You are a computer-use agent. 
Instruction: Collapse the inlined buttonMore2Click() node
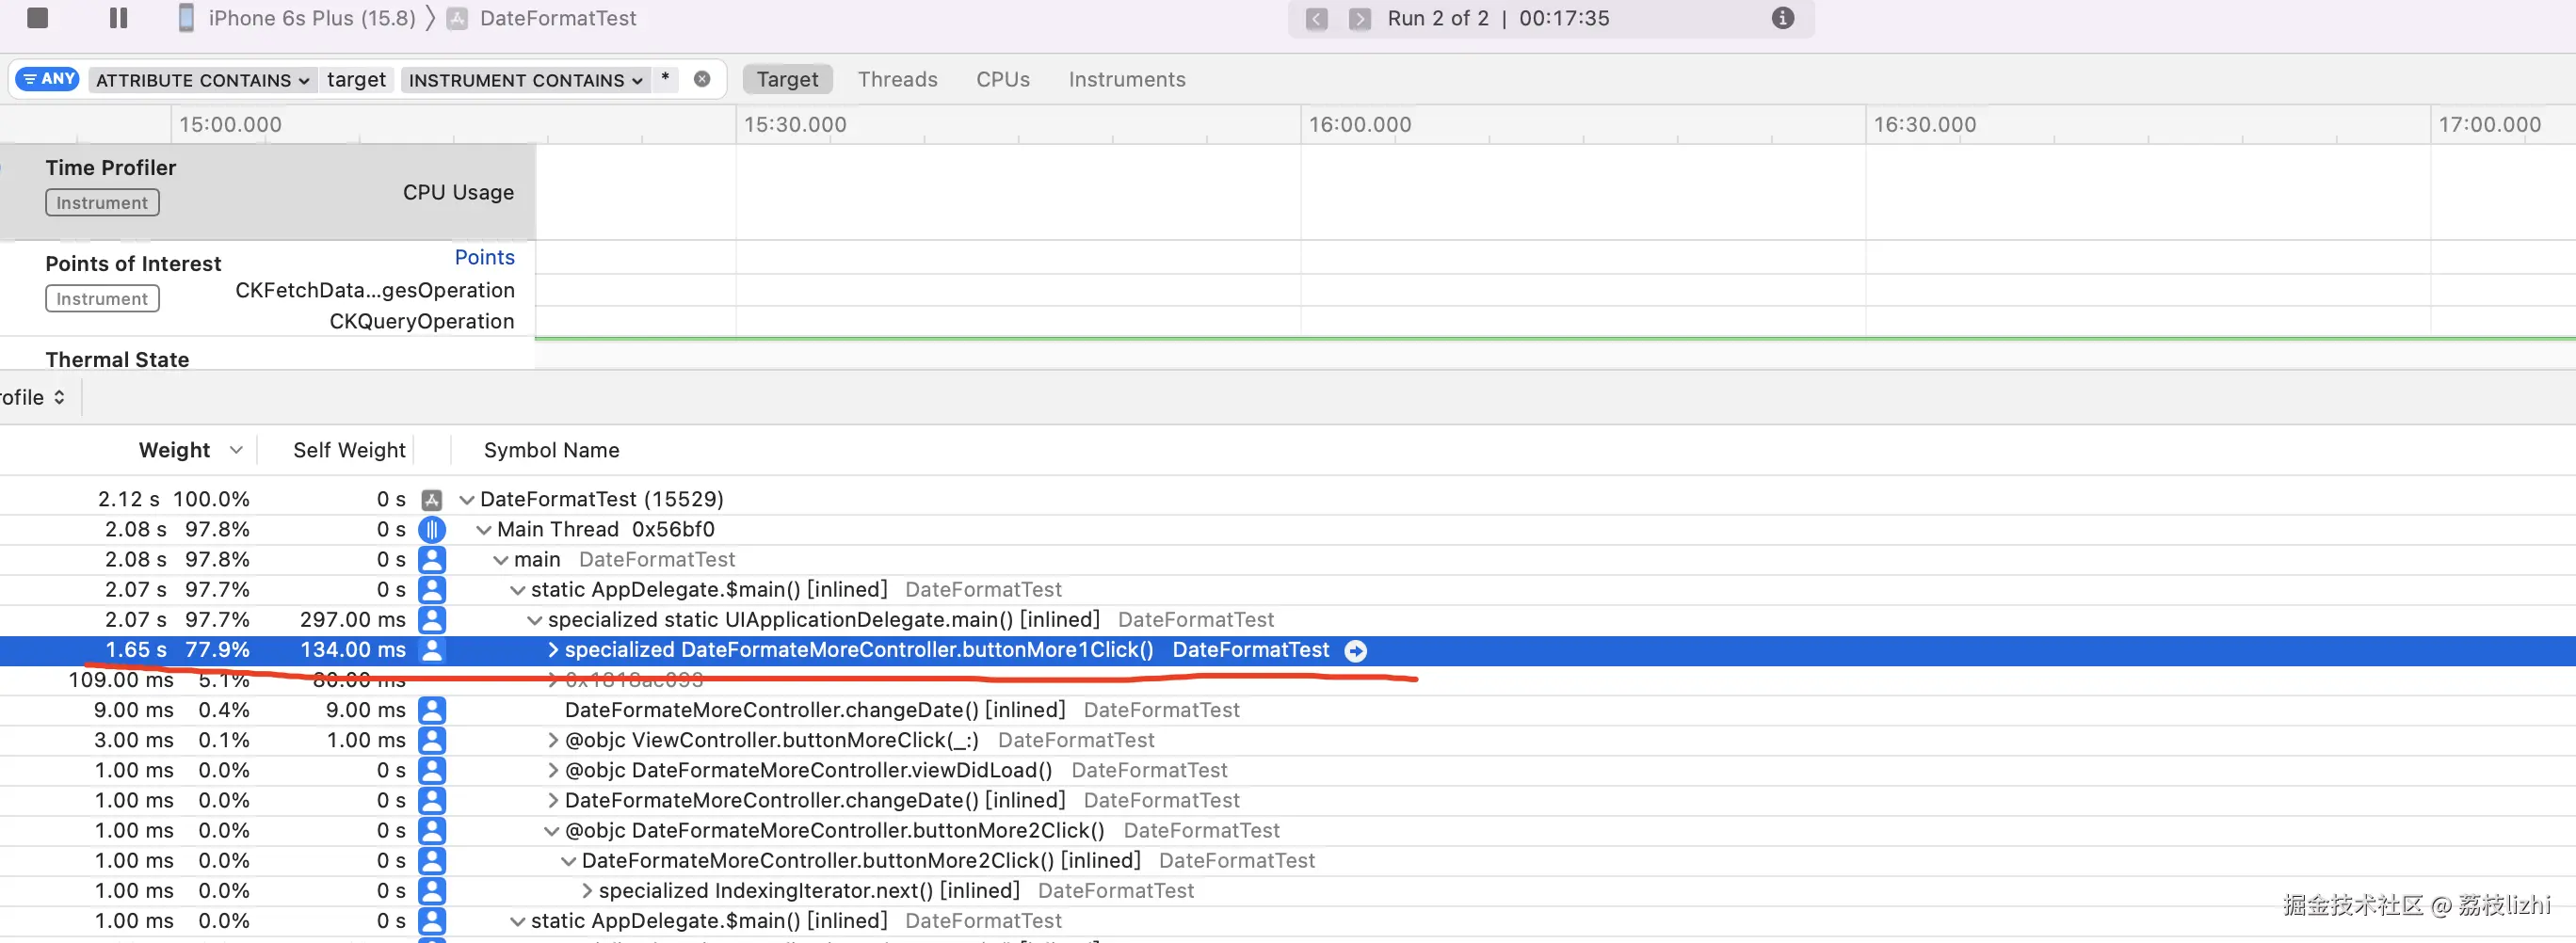569,861
